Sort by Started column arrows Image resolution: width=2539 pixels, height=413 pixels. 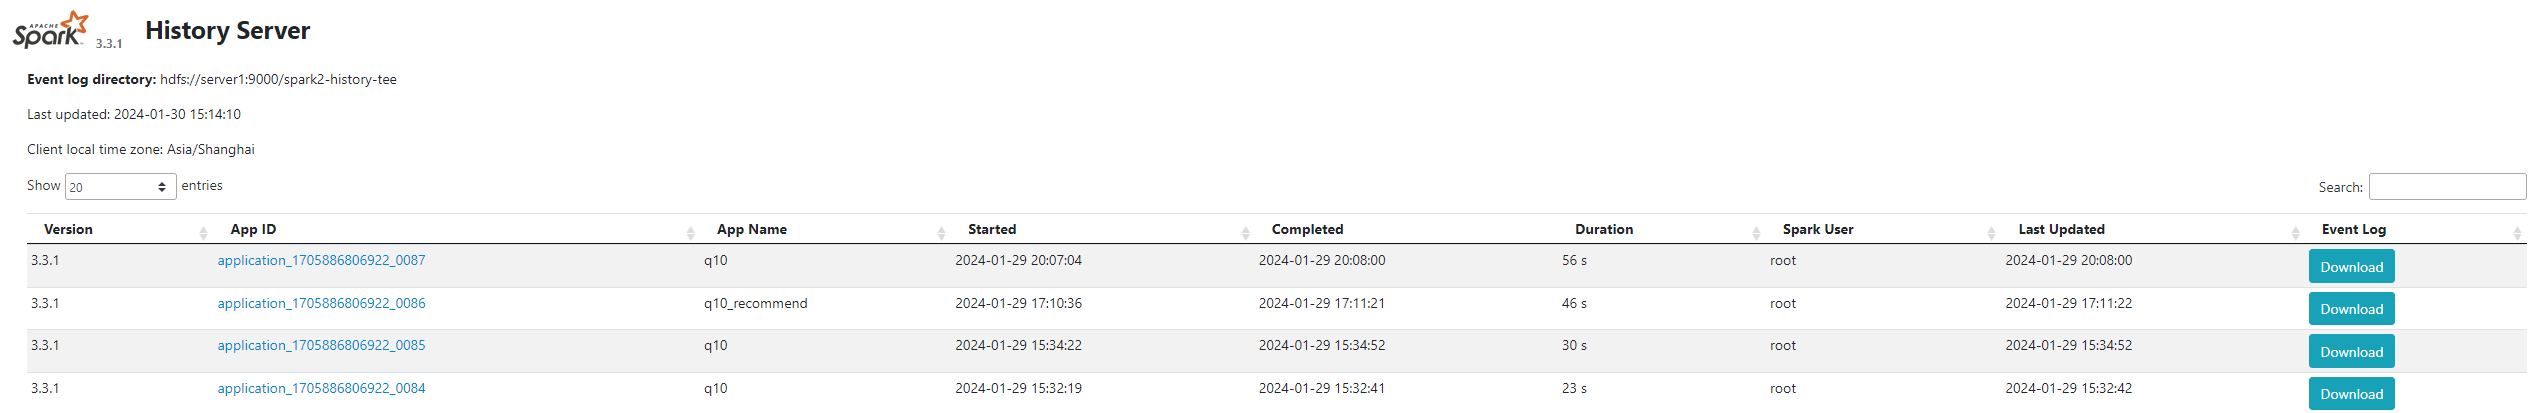[x=1245, y=232]
